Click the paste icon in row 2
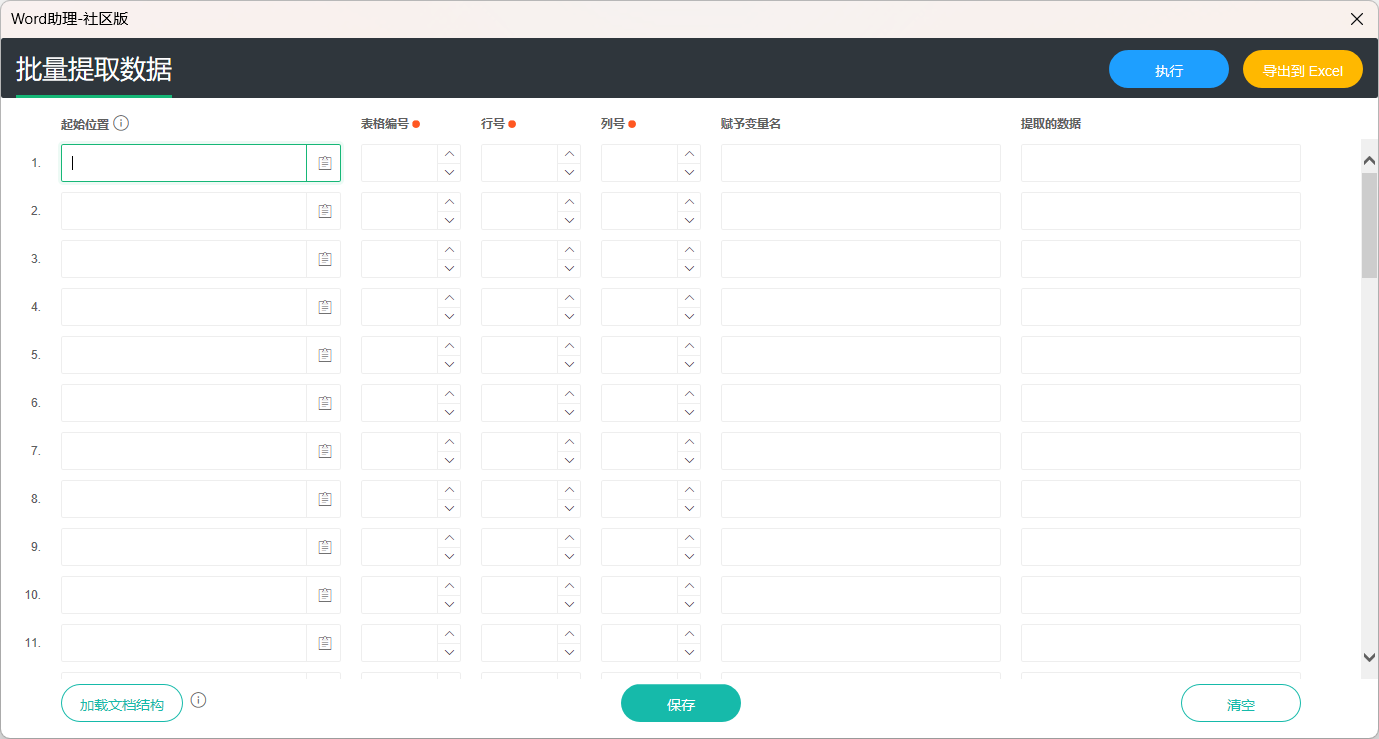The width and height of the screenshot is (1379, 739). click(325, 211)
